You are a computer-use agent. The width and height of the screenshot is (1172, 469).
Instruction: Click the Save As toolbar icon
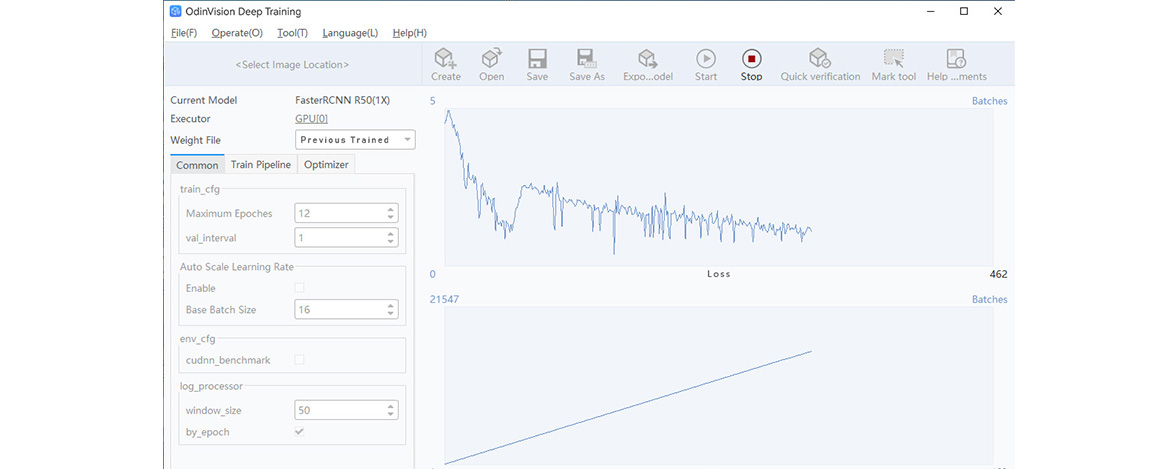pos(587,60)
